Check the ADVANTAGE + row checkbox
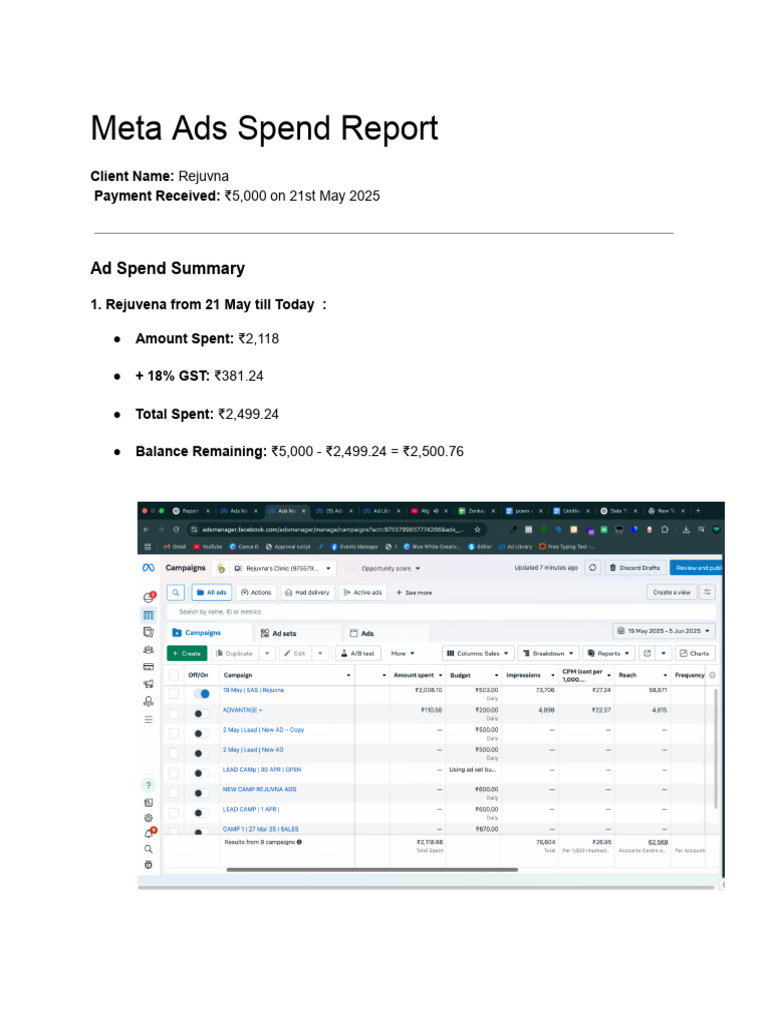 [174, 713]
